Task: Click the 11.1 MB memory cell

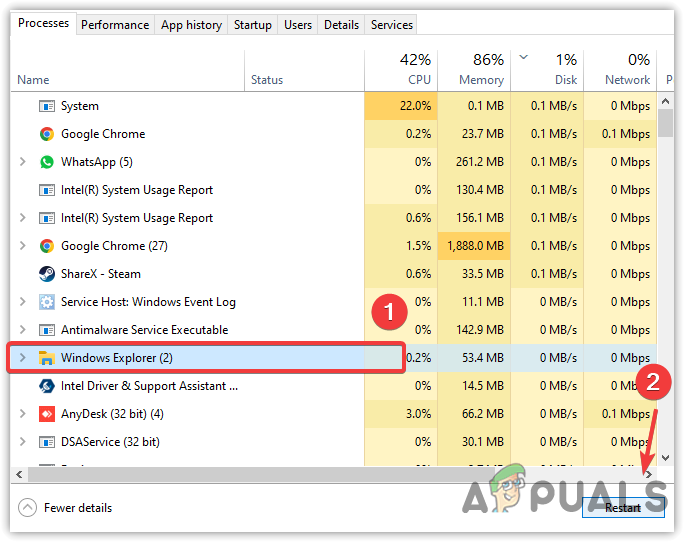Action: [x=474, y=302]
